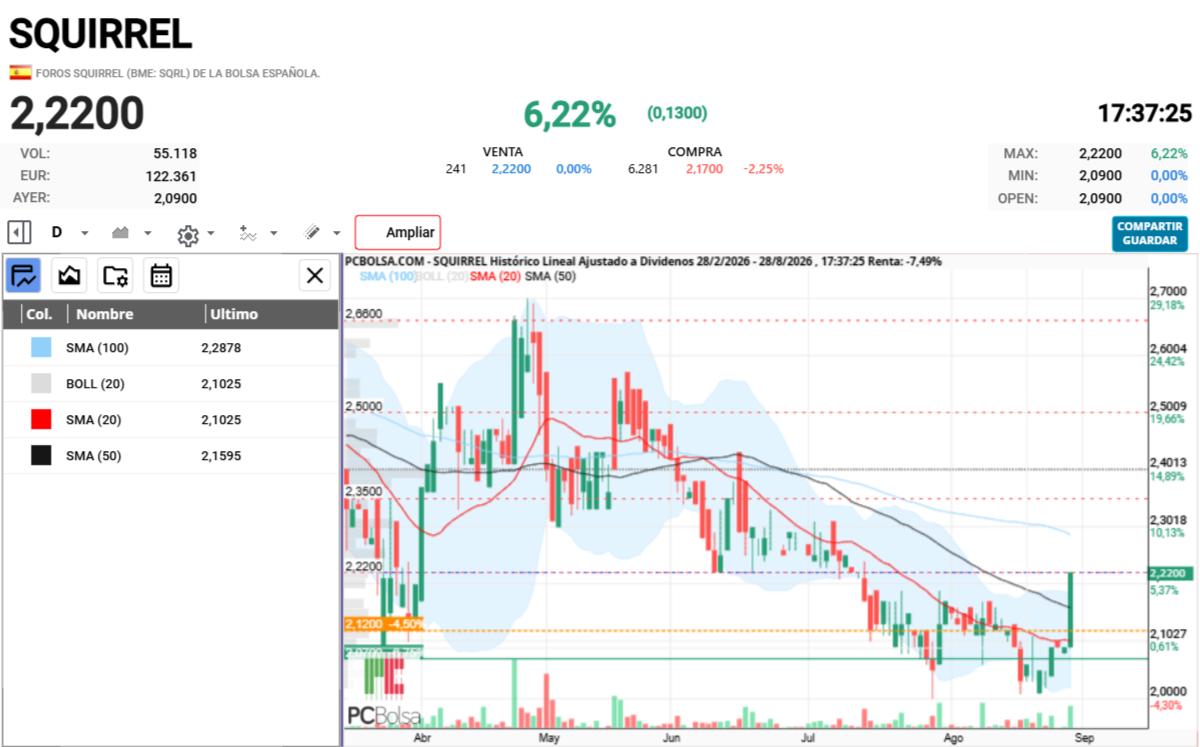Click the SMA (50) black swatch

tap(41, 456)
